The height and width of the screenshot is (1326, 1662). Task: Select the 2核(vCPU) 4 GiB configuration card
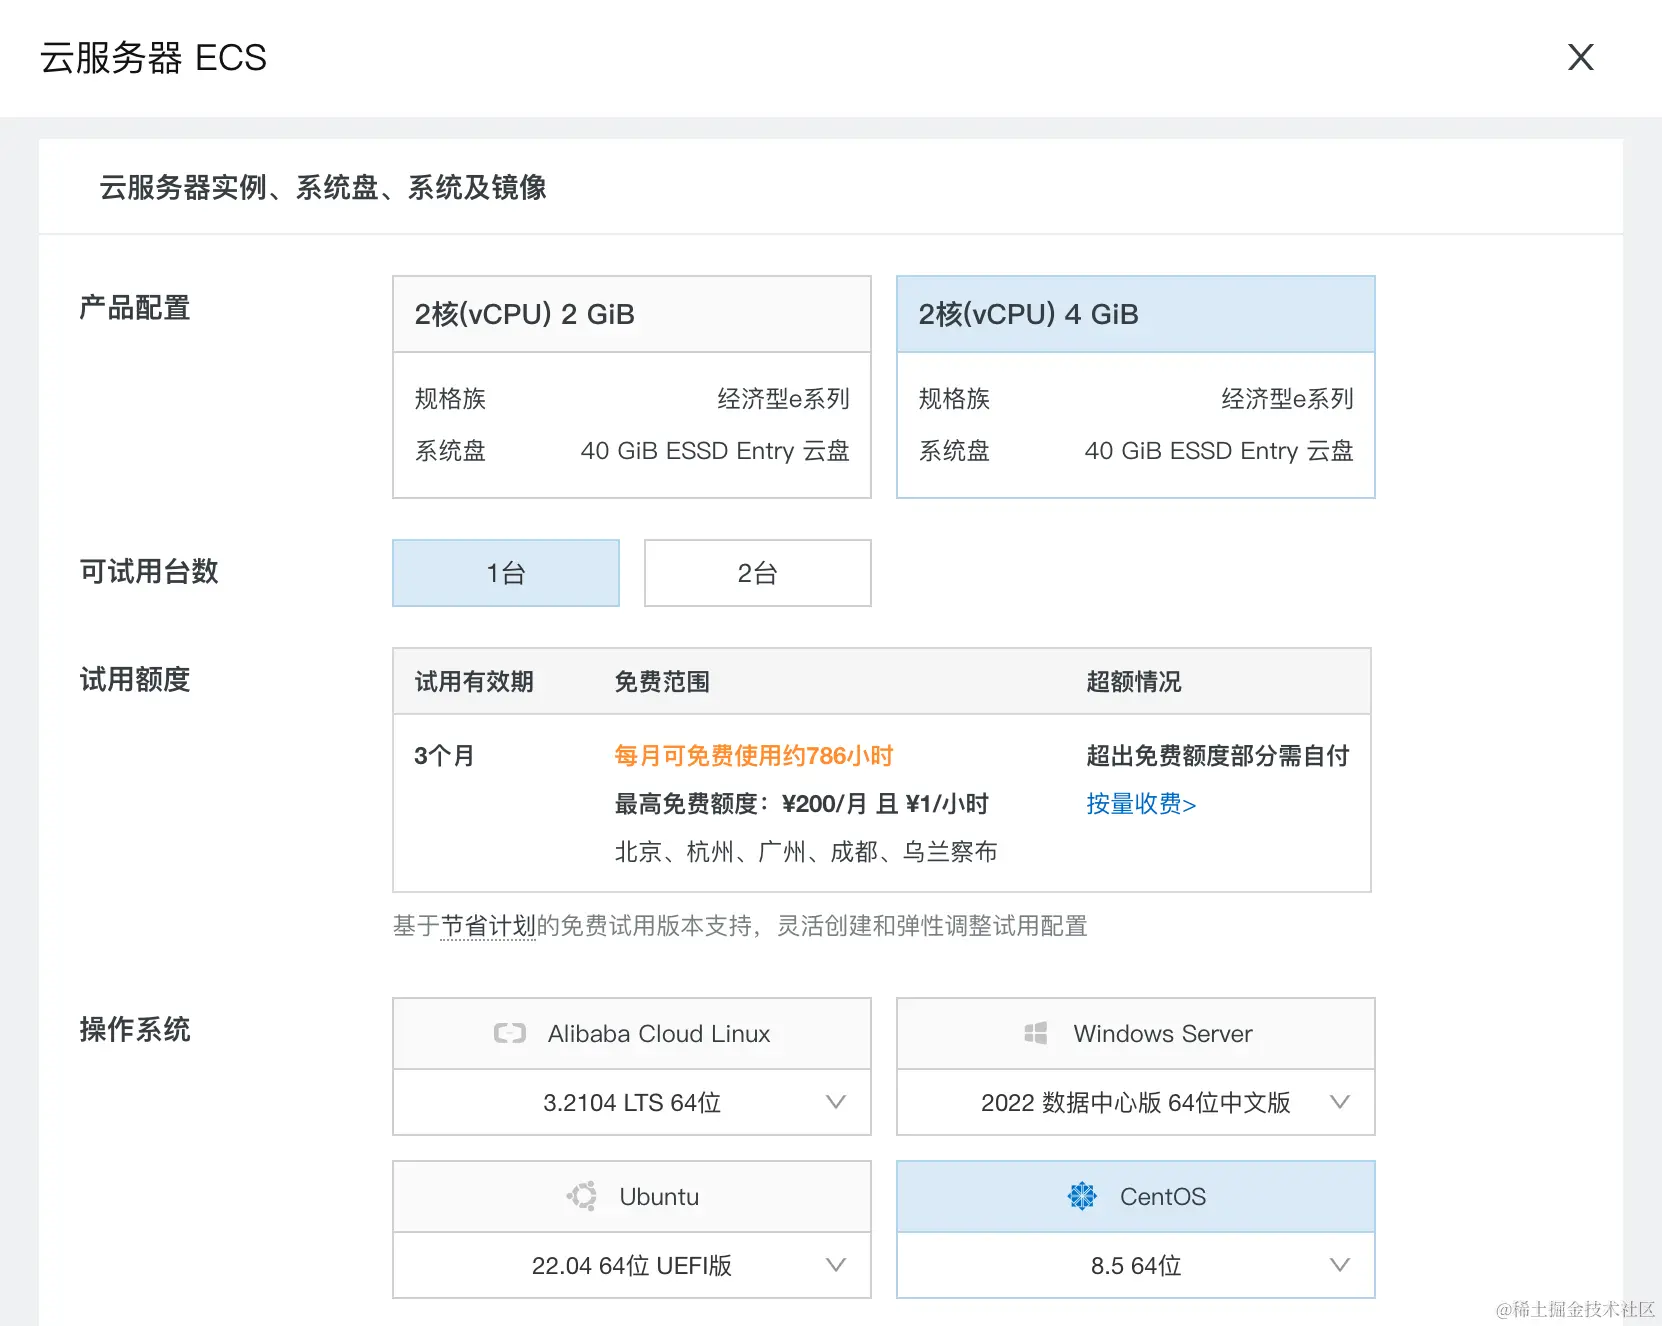pos(1136,387)
